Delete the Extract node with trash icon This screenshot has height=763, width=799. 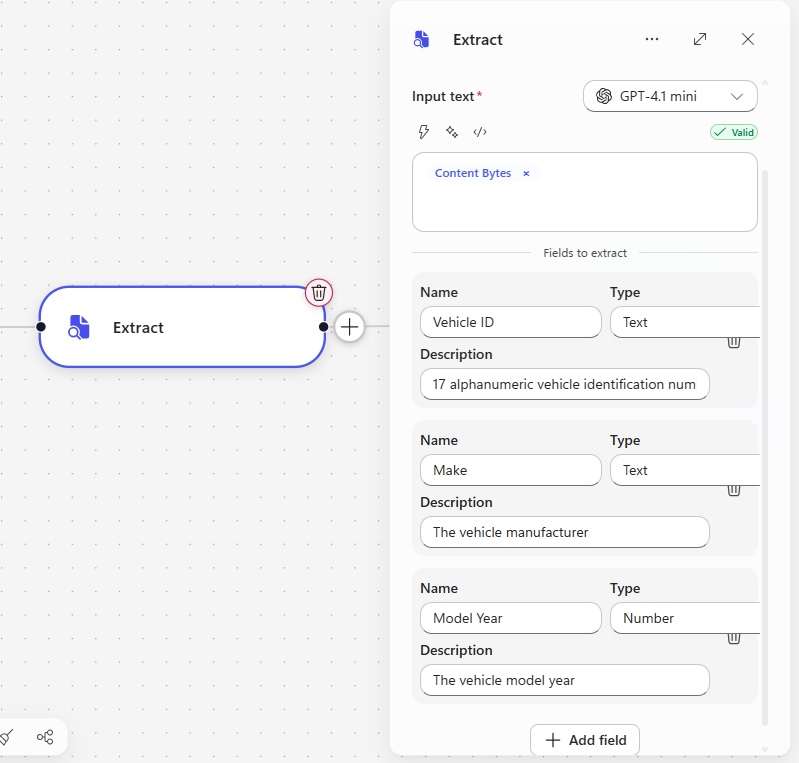tap(319, 293)
